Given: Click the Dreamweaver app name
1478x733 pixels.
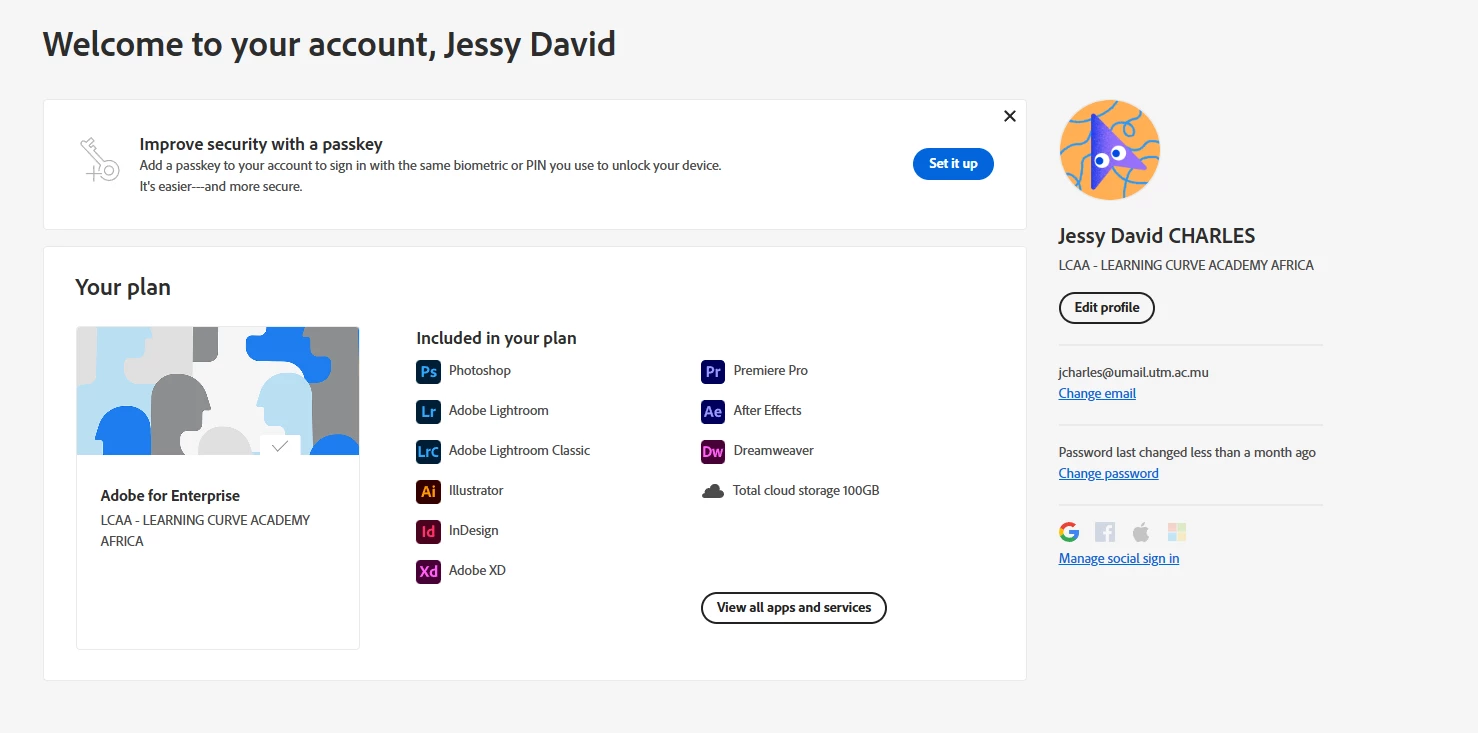Looking at the screenshot, I should (774, 451).
